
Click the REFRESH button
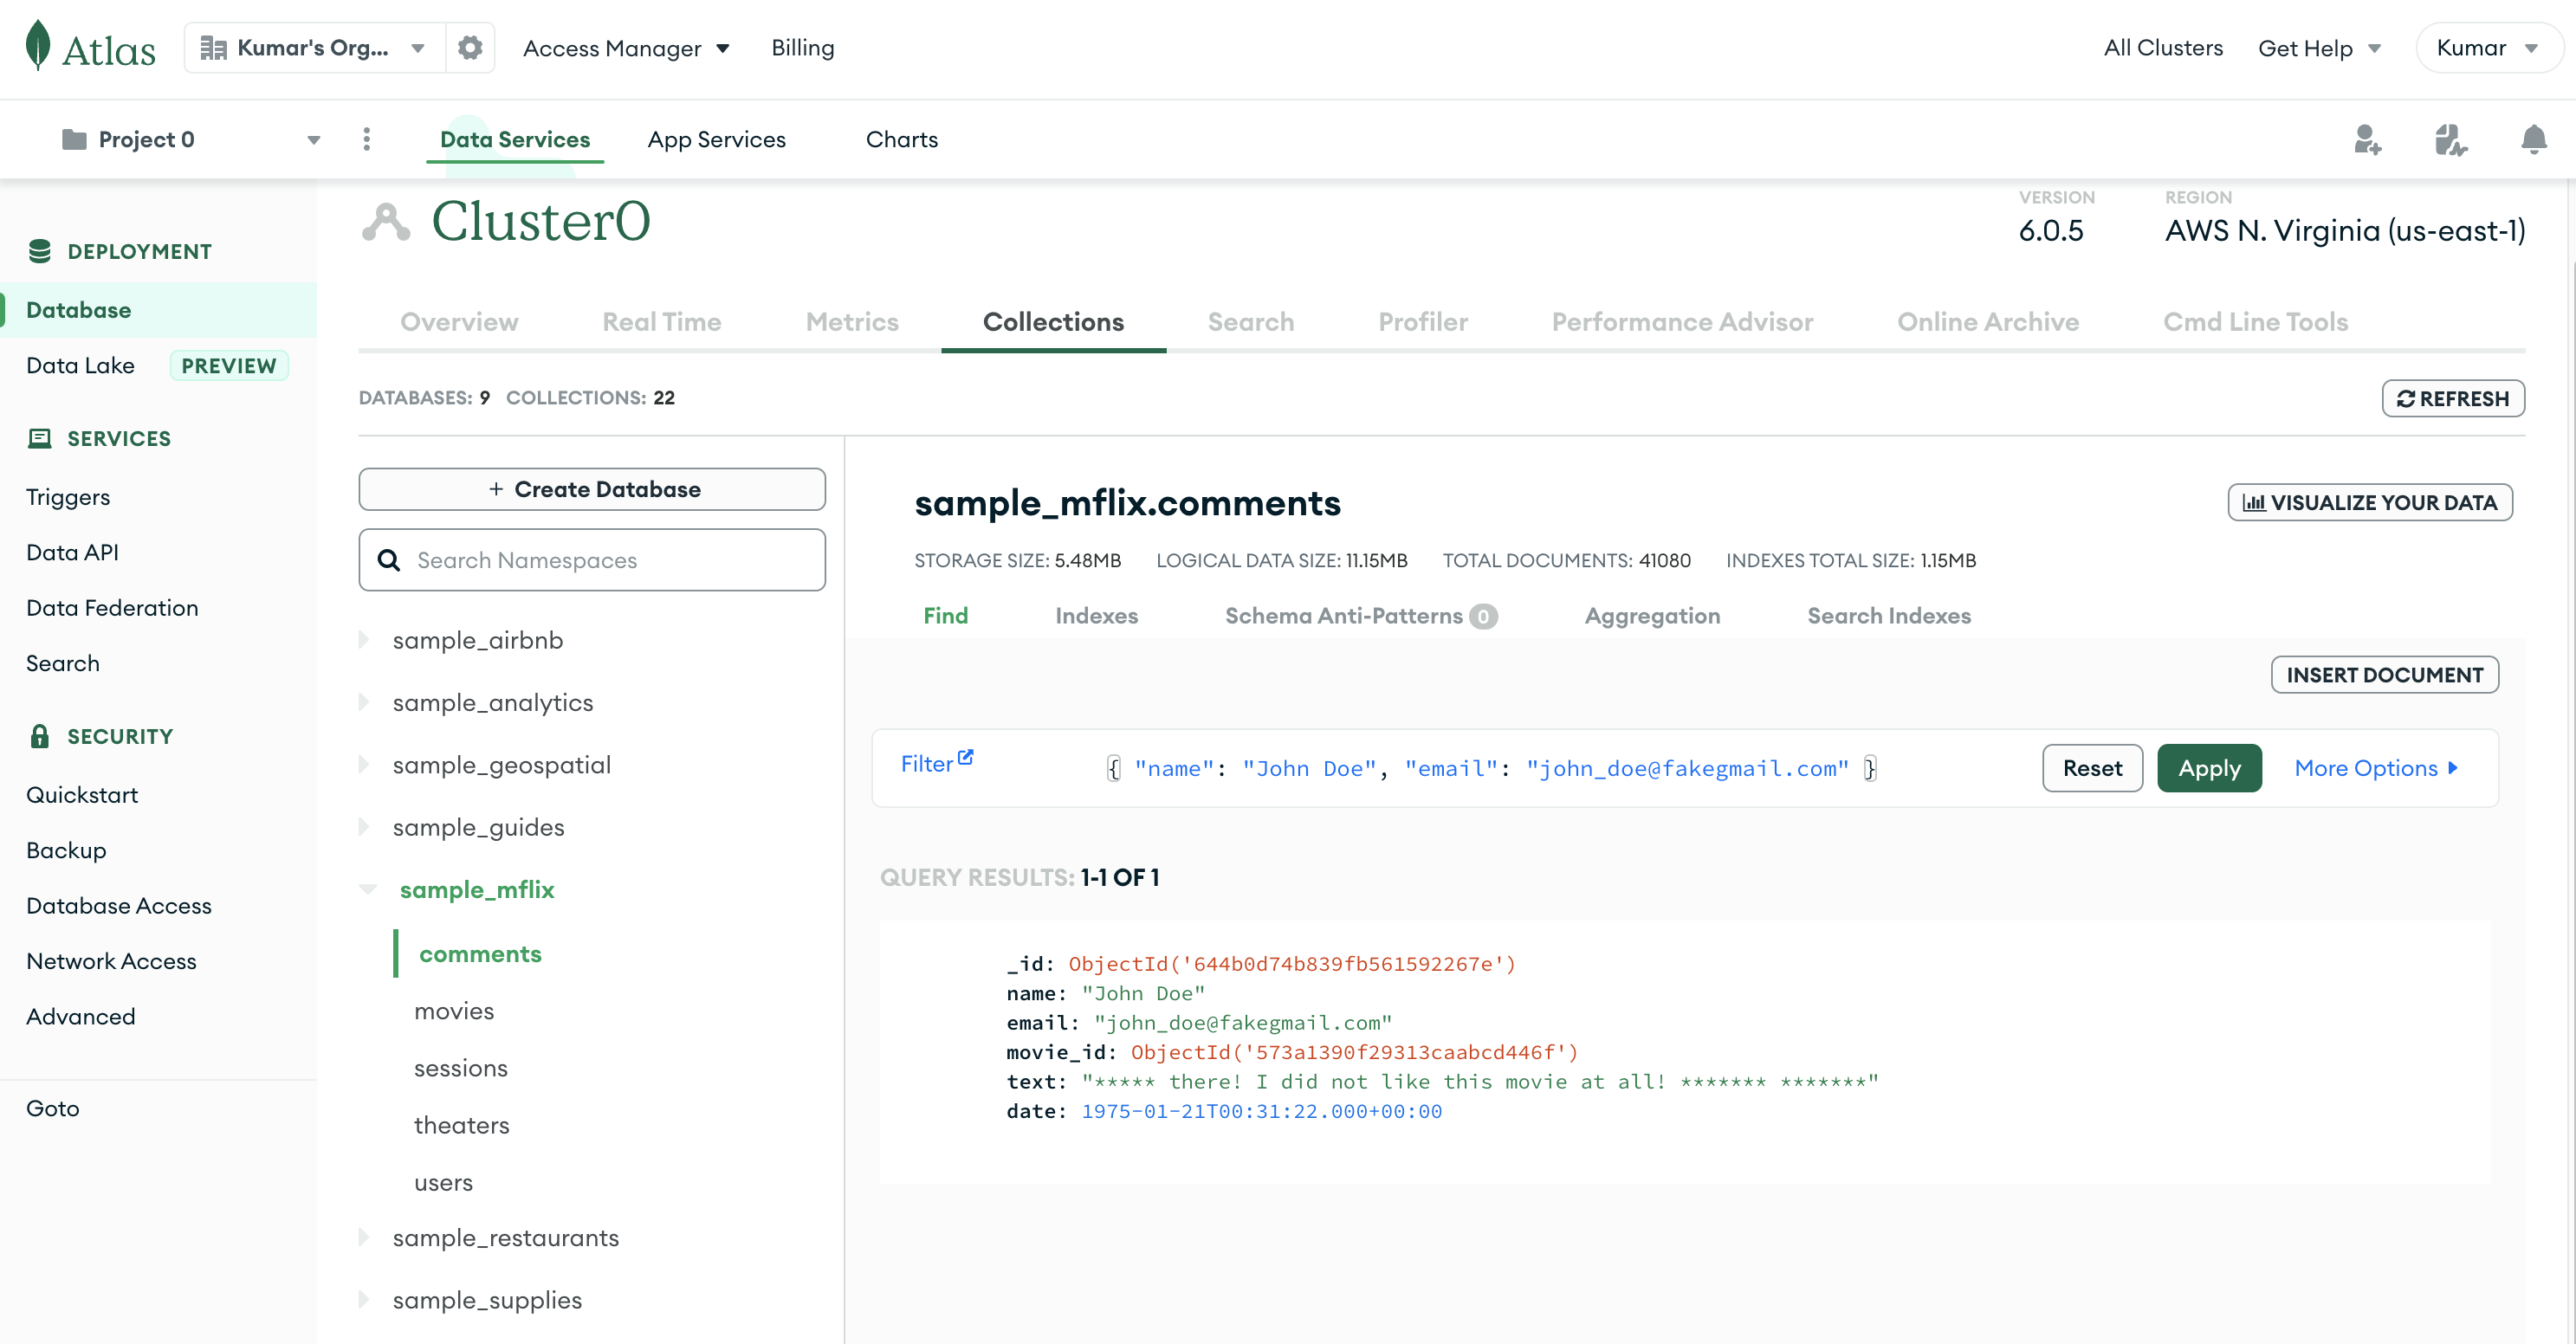(x=2453, y=398)
